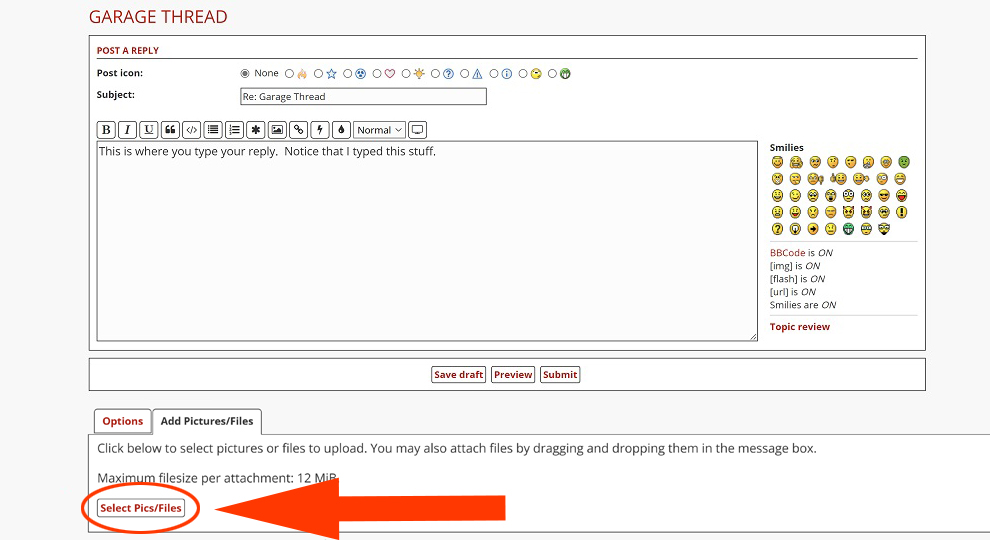
Task: Insert the sunglasses cool smiley
Action: point(883,195)
